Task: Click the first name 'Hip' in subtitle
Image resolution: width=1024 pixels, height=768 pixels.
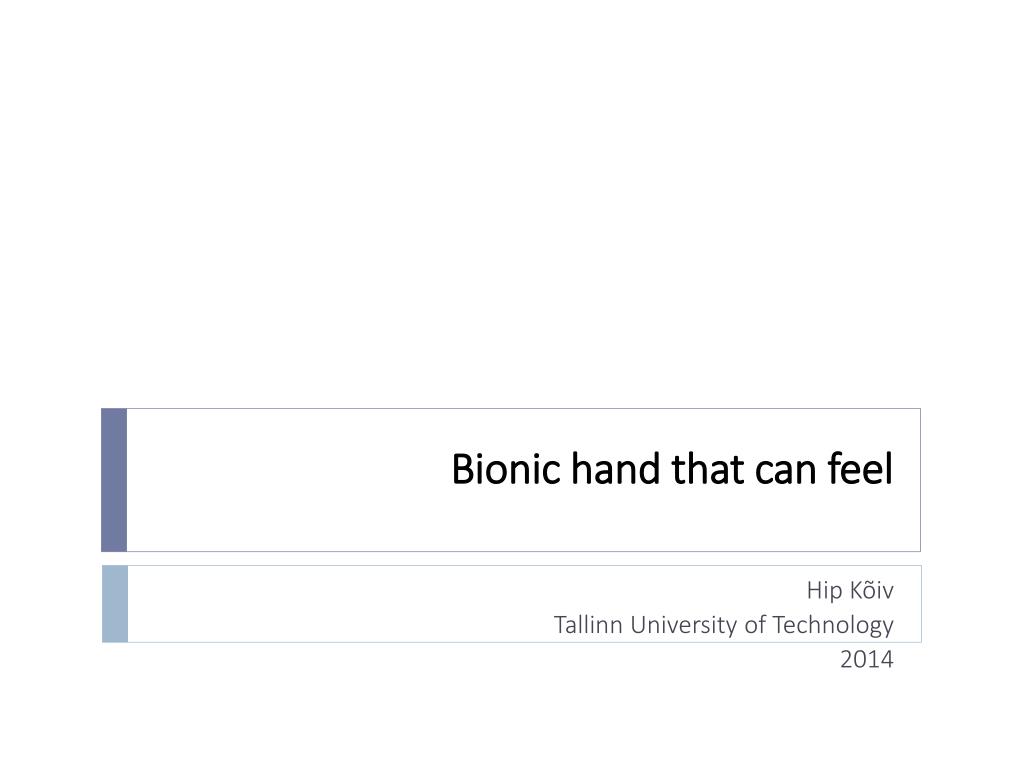Action: (x=824, y=592)
